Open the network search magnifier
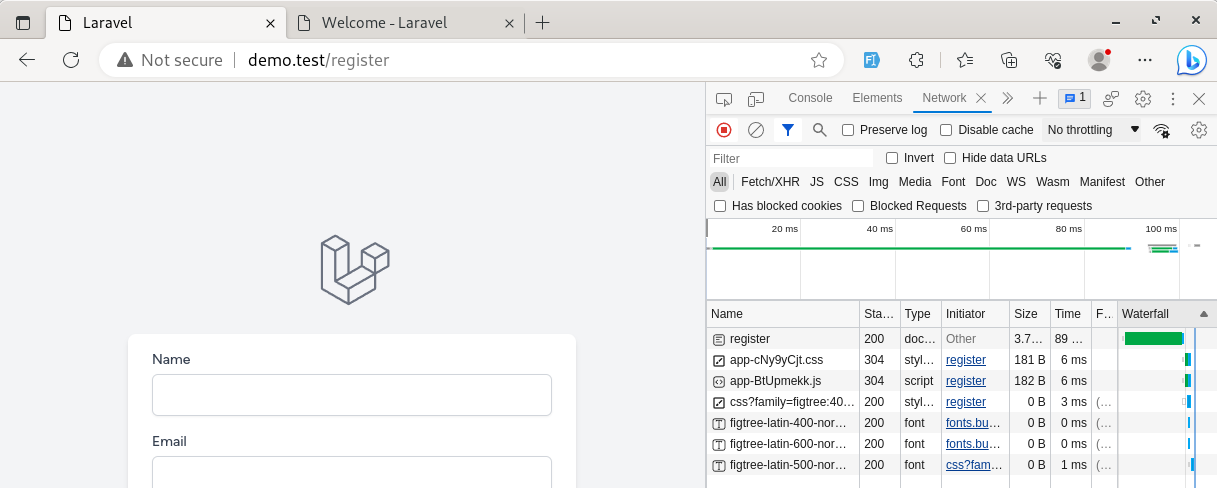 (x=820, y=130)
